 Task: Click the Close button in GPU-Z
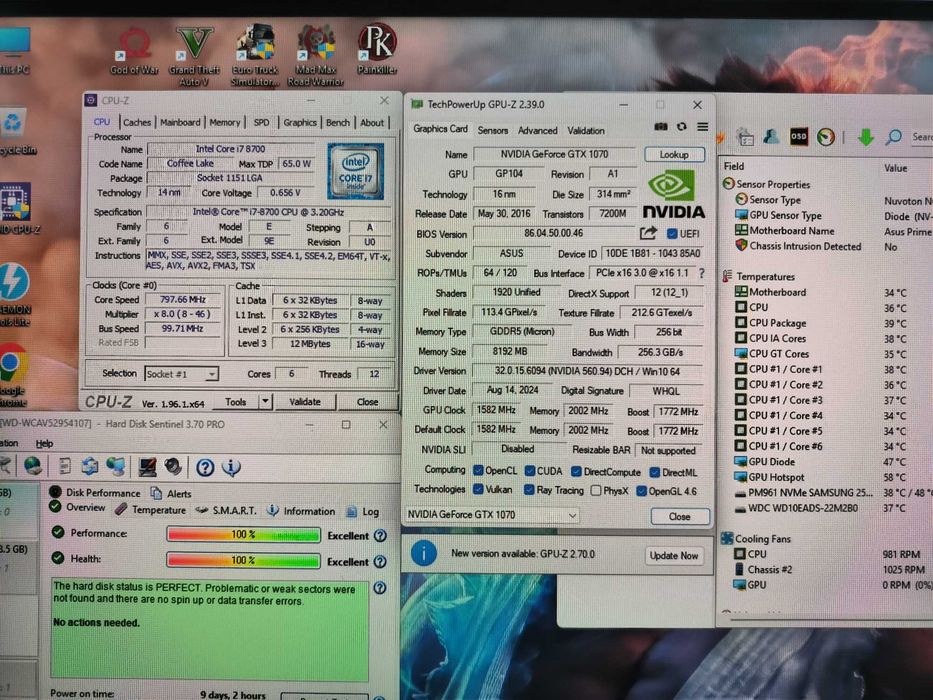680,516
